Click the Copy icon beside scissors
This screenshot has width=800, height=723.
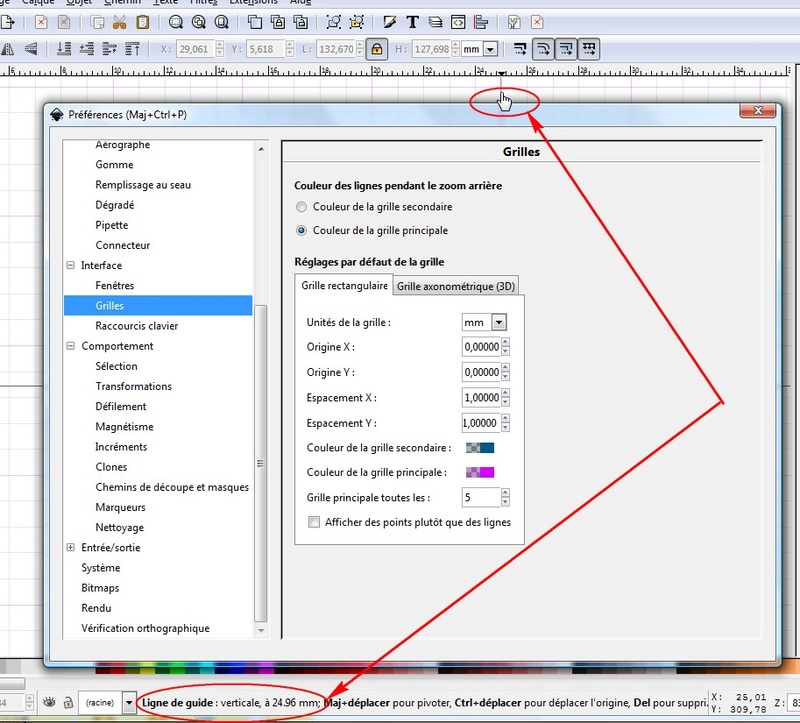(x=97, y=22)
